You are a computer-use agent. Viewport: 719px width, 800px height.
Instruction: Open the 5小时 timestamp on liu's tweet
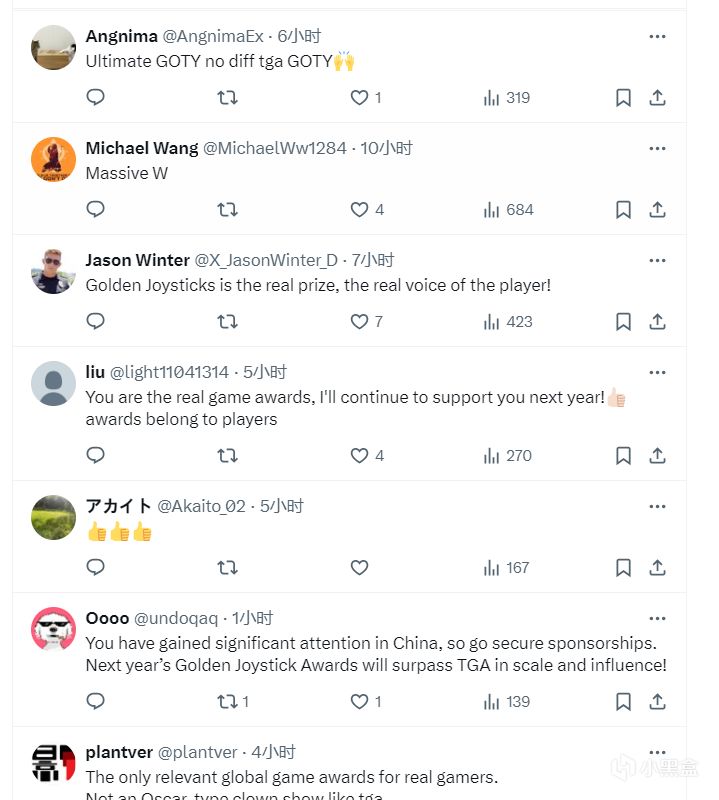(x=267, y=372)
